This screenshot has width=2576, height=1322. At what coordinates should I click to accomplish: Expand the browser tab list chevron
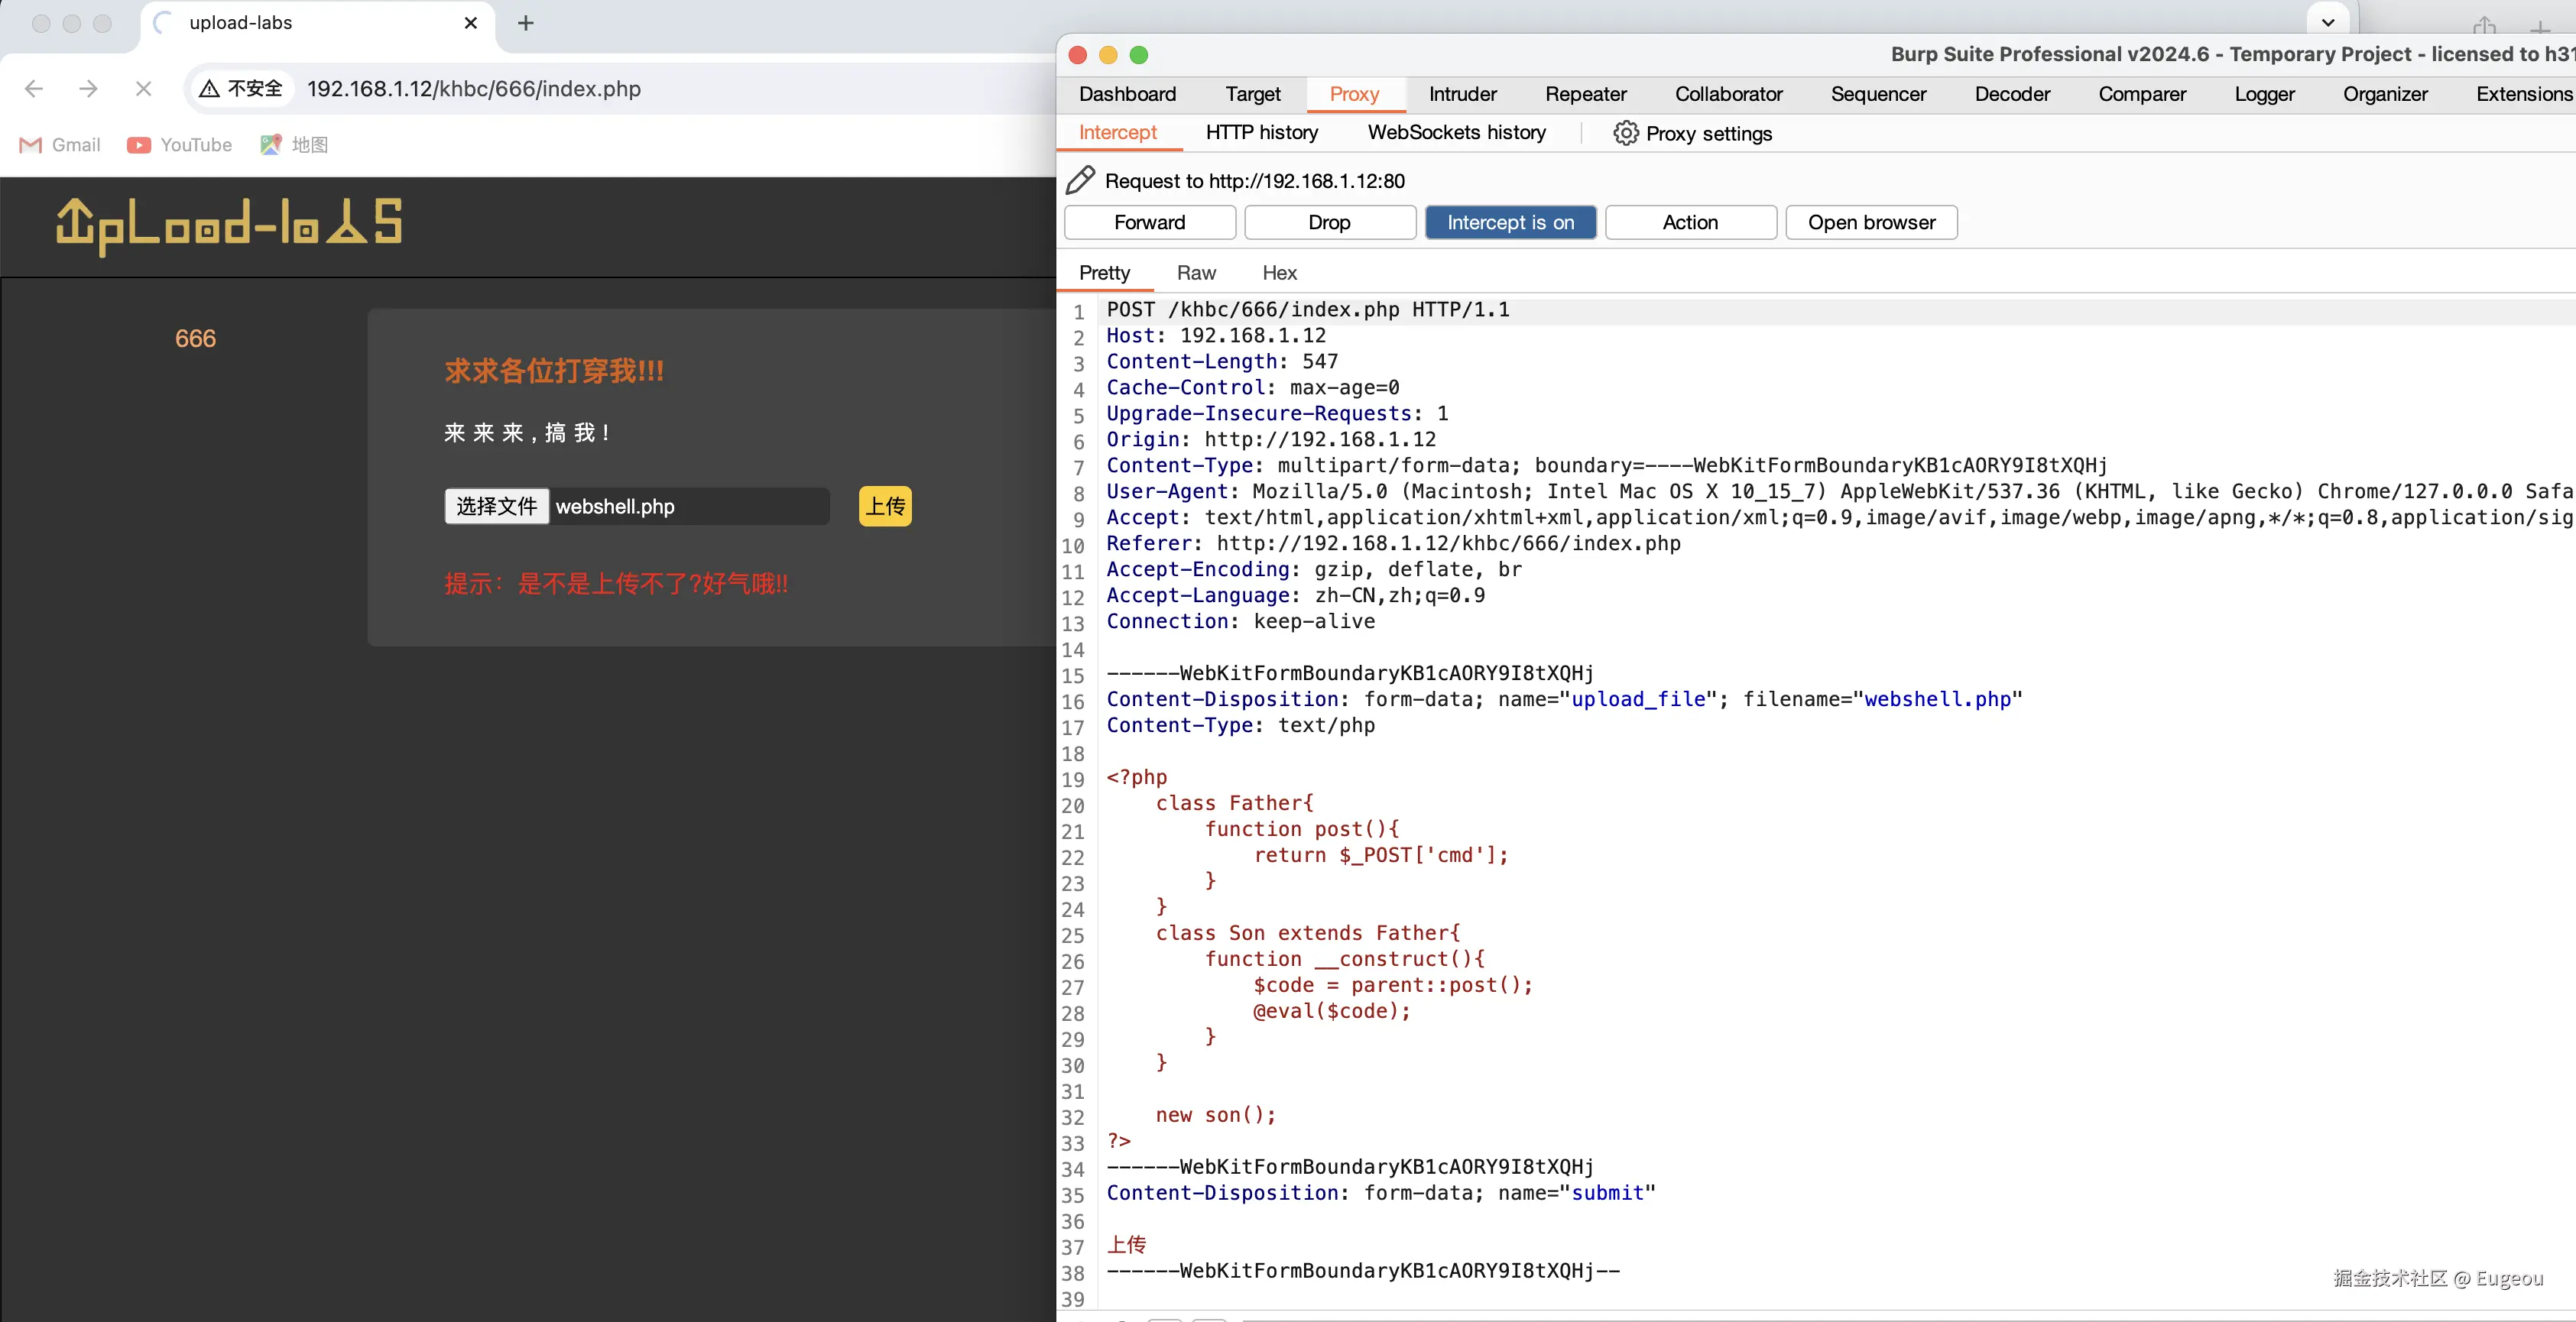2327,22
